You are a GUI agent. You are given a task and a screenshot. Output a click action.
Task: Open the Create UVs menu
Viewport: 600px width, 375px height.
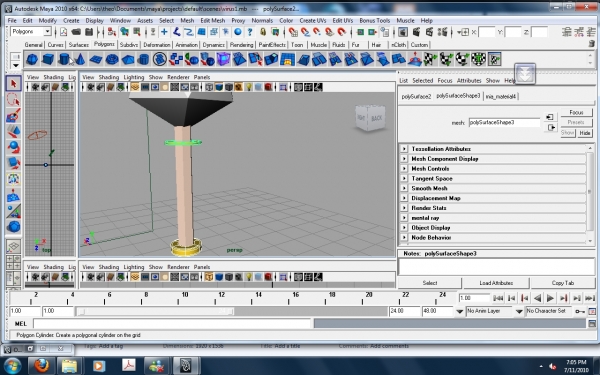tap(313, 21)
